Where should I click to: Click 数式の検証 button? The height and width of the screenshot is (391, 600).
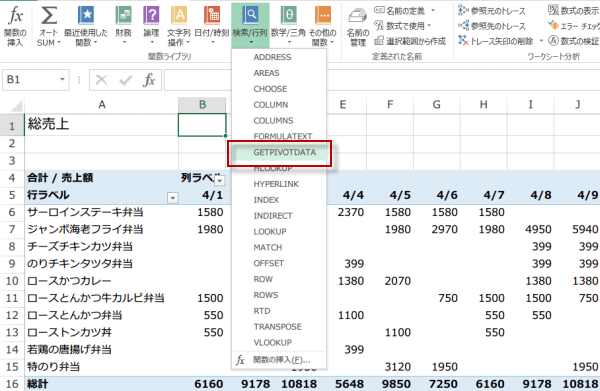(x=573, y=41)
